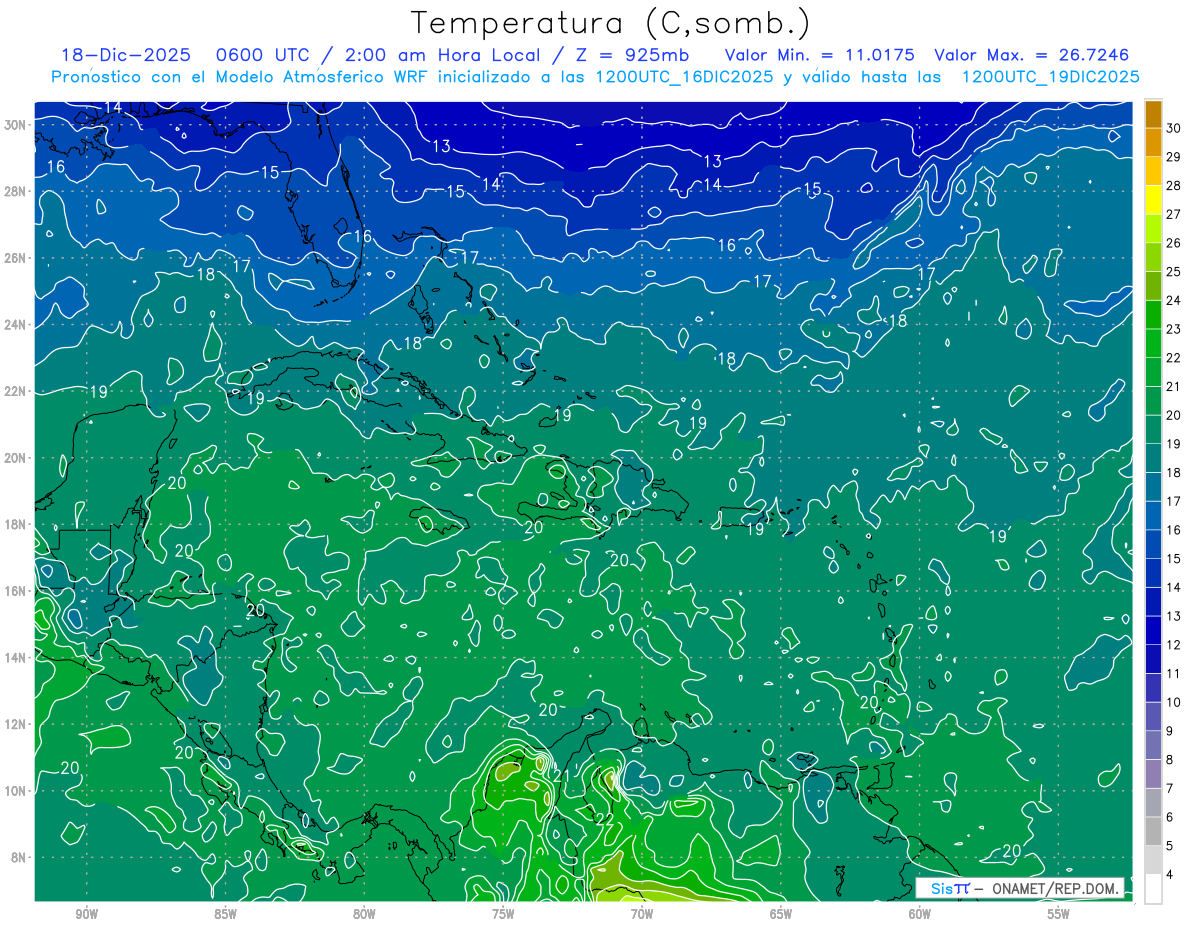This screenshot has height=927, width=1200.
Task: Click the 55W longitude axis label
Action: [1059, 914]
